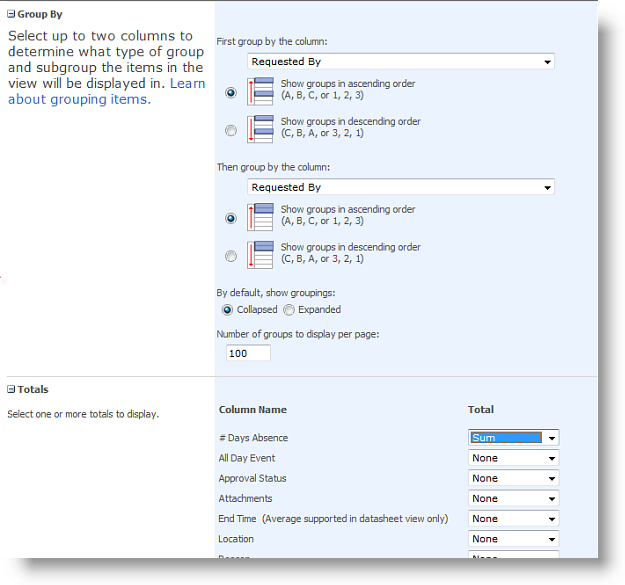Viewport: 625px width, 585px height.
Task: Click the 'First group by the column:' label
Action: tap(272, 42)
